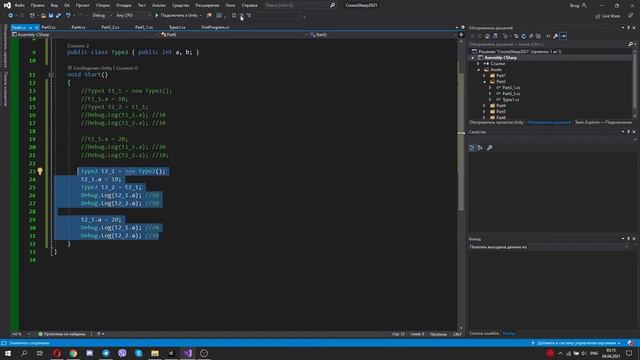Open the Any CPU platform dropdown
This screenshot has height=360, width=640.
[132, 16]
